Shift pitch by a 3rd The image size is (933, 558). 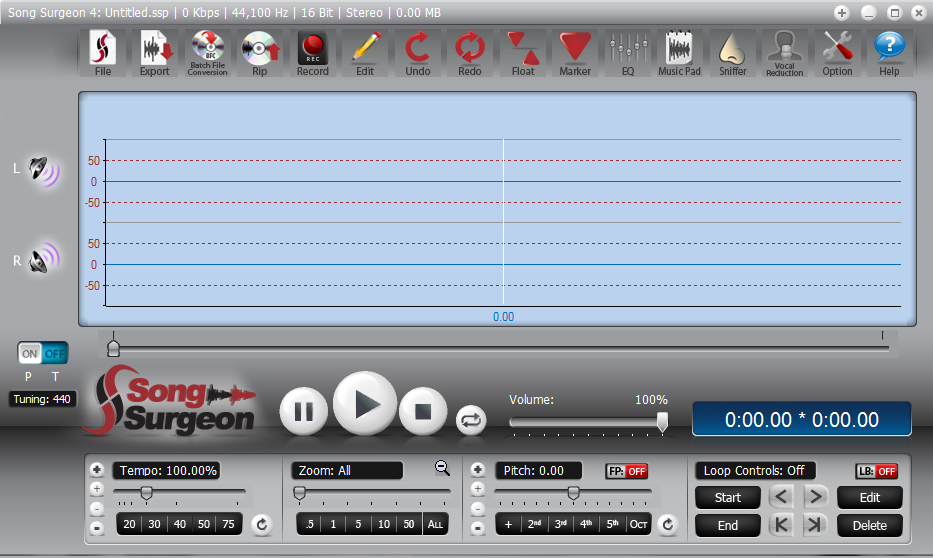coord(561,524)
